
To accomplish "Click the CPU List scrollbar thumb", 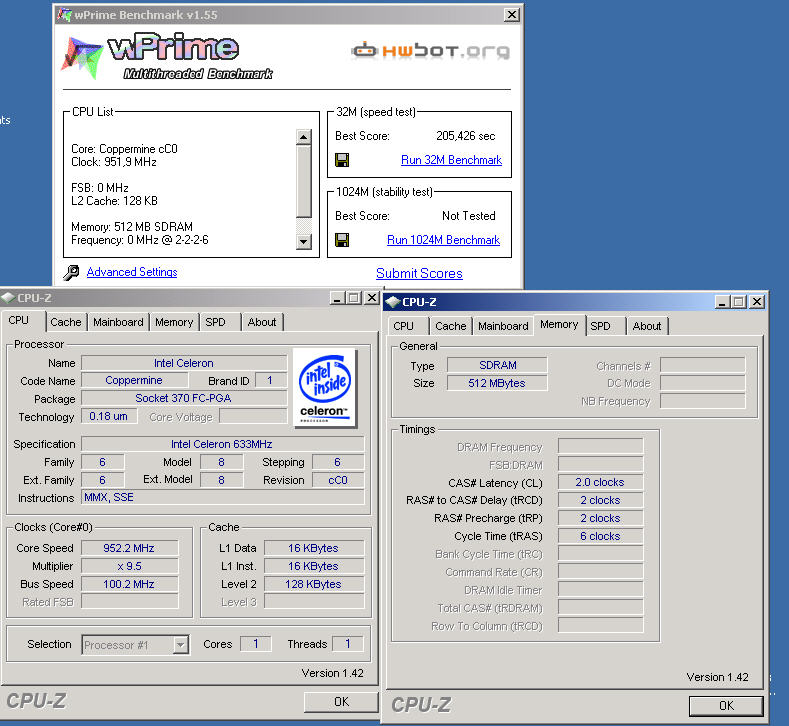I will tap(303, 182).
